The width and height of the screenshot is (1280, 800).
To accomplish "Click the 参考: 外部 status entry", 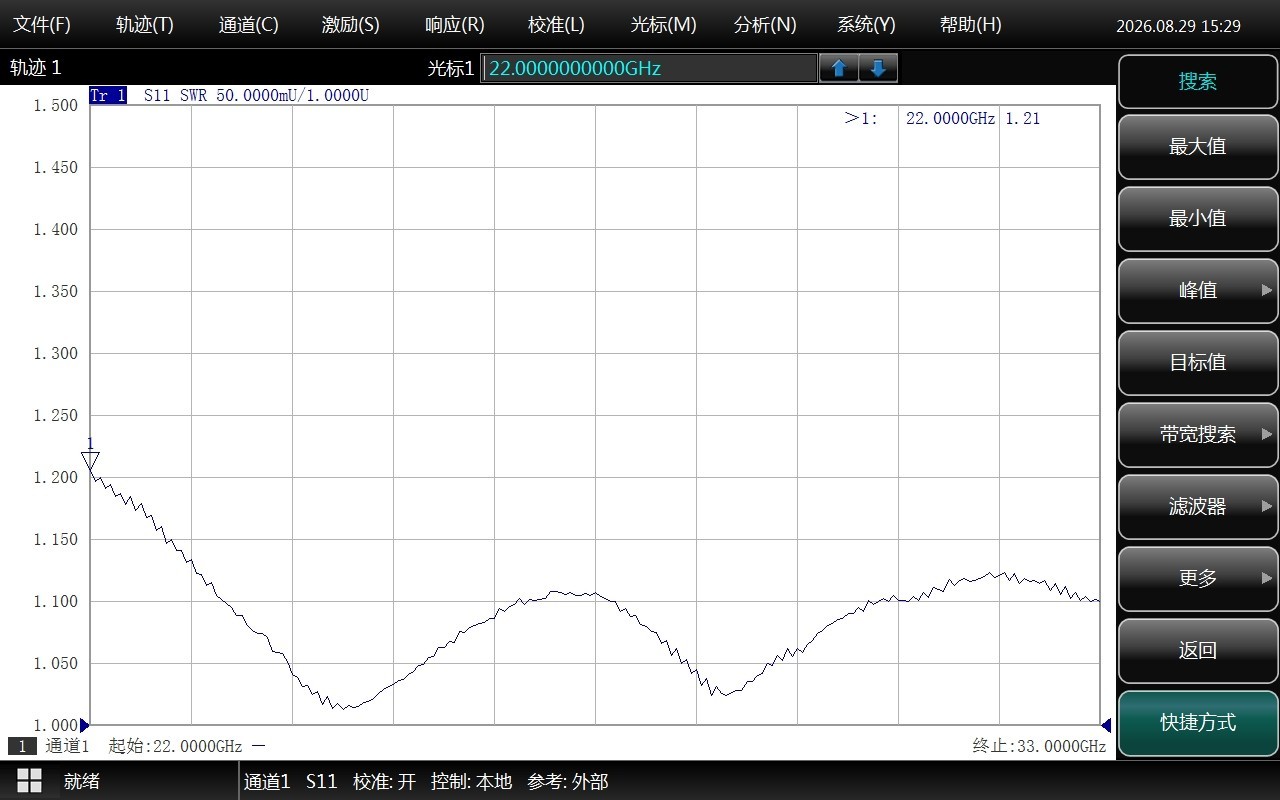I will click(567, 782).
